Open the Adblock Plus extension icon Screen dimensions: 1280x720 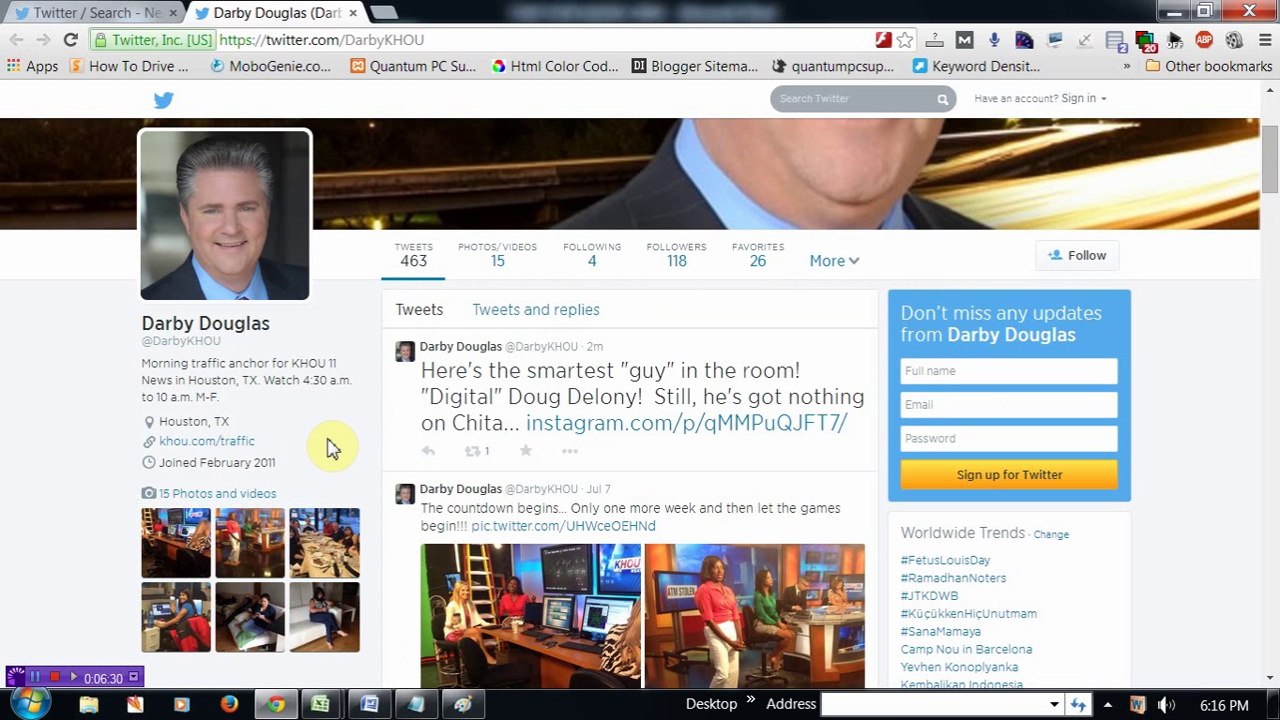pyautogui.click(x=1204, y=40)
